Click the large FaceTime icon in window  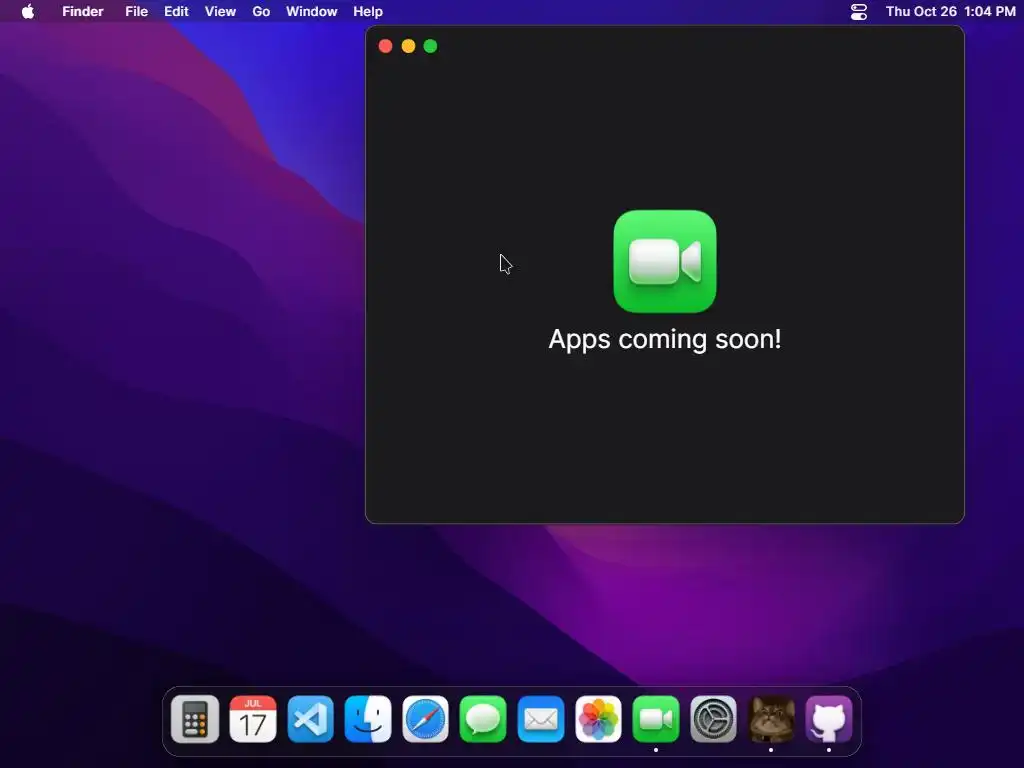click(x=665, y=261)
